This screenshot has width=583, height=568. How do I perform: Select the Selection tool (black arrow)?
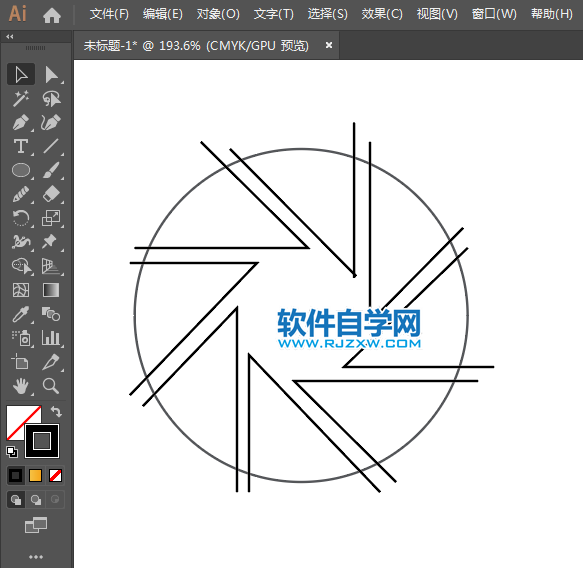pos(21,74)
